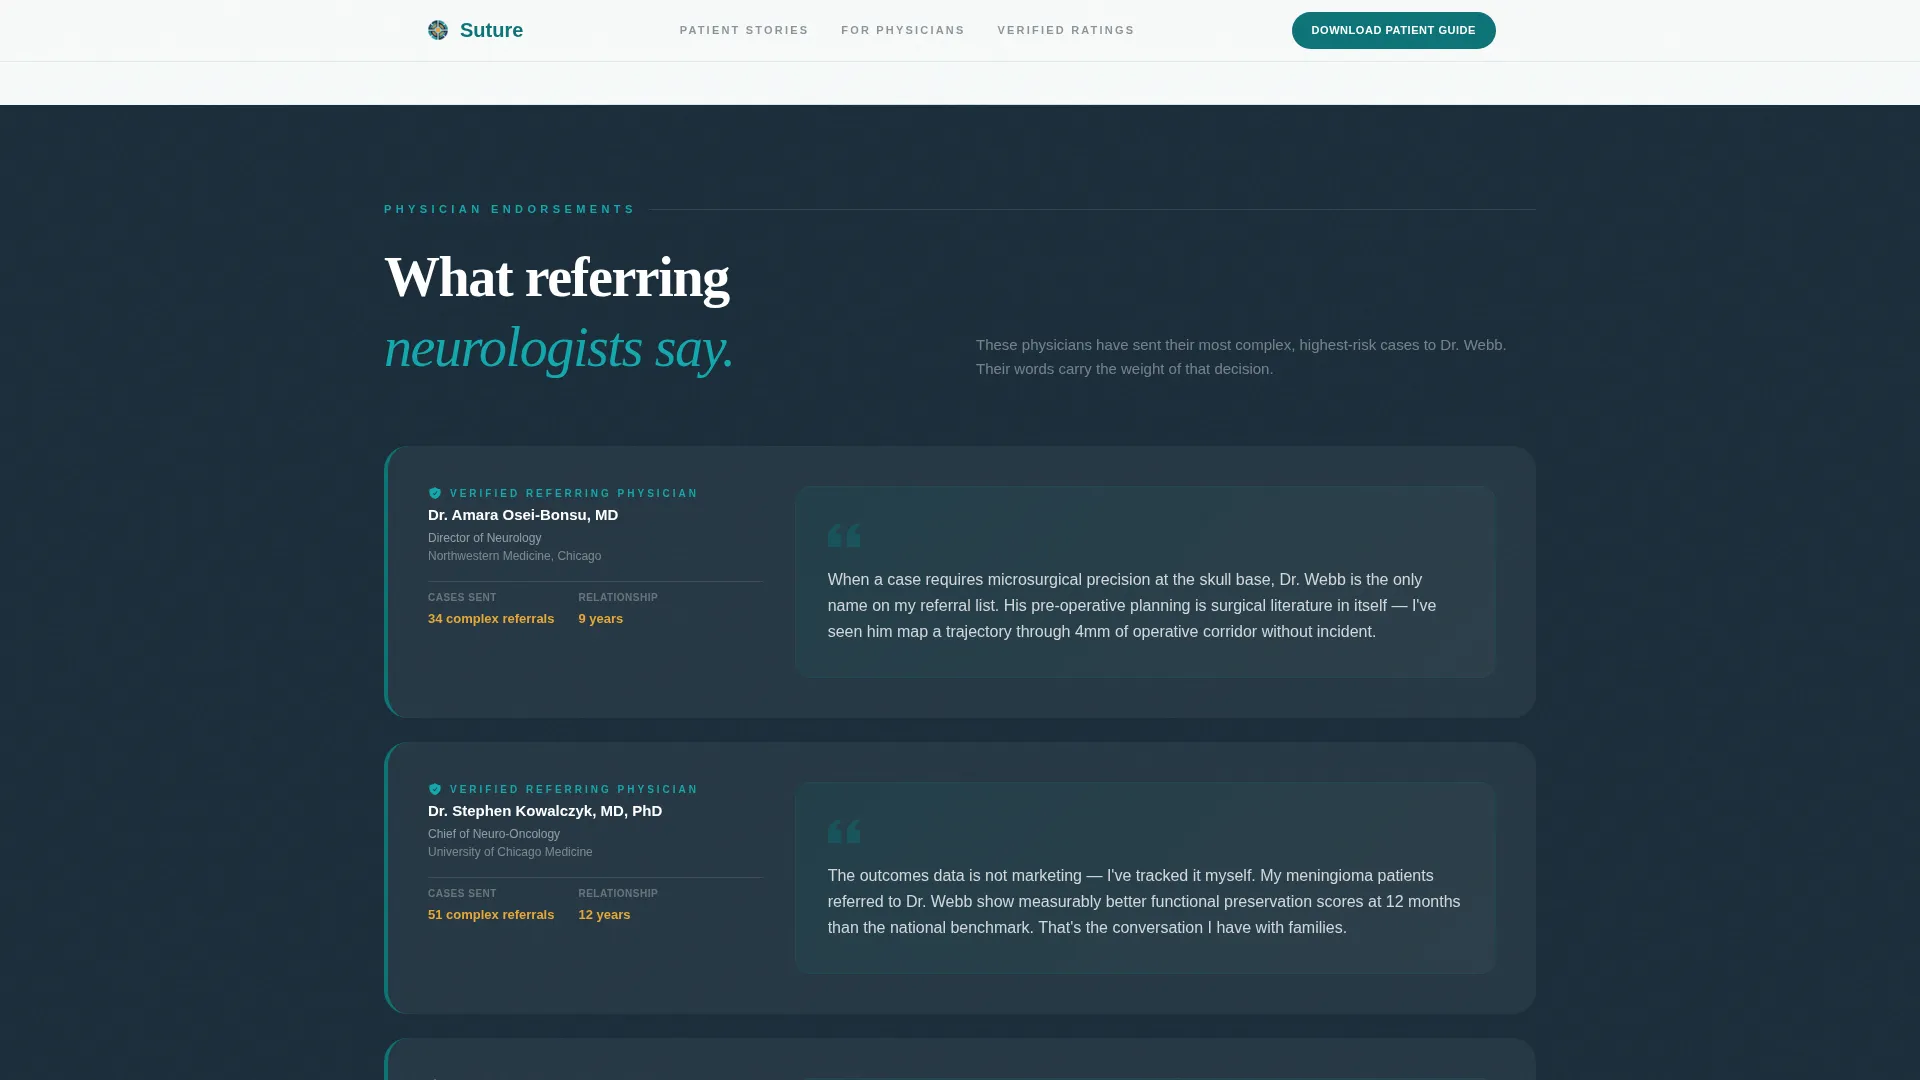Click the 'Physician Endorsements' section label
1920x1080 pixels.
point(510,209)
